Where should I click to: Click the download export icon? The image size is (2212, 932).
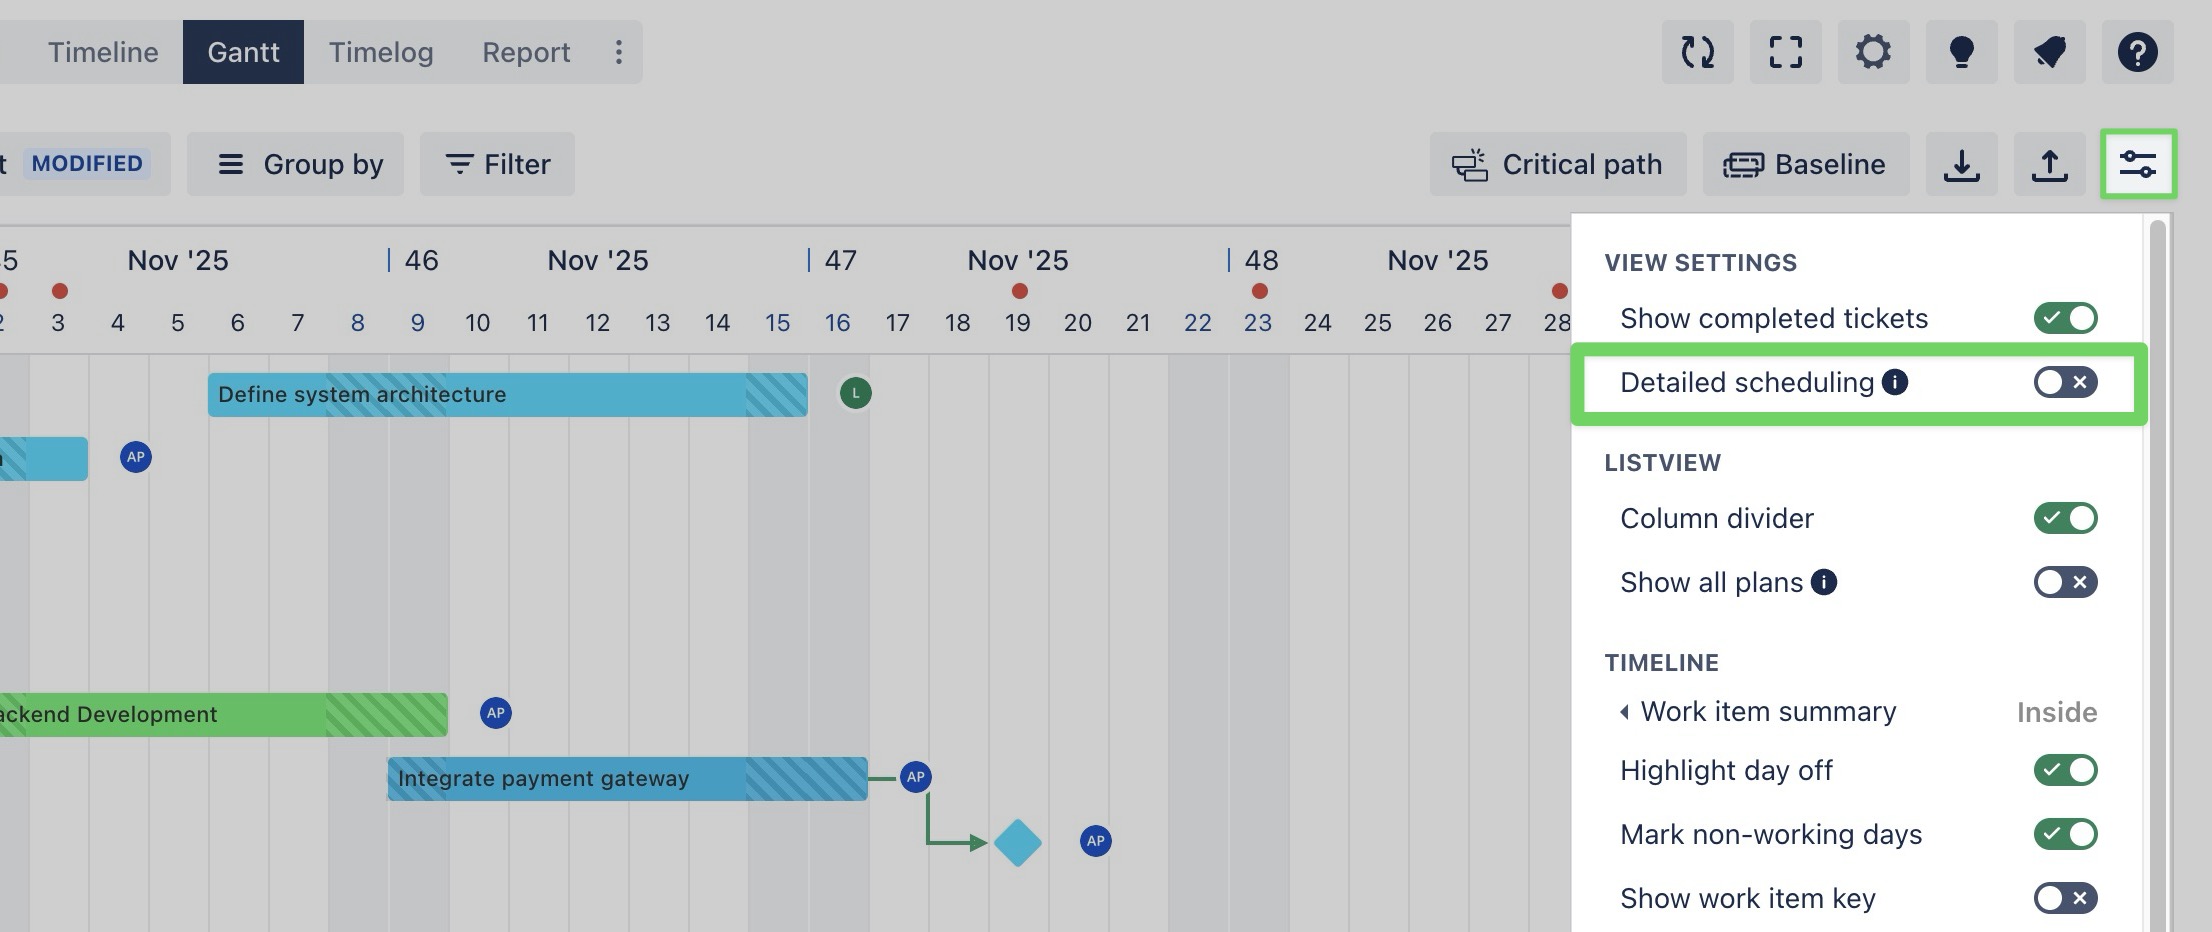click(1961, 164)
